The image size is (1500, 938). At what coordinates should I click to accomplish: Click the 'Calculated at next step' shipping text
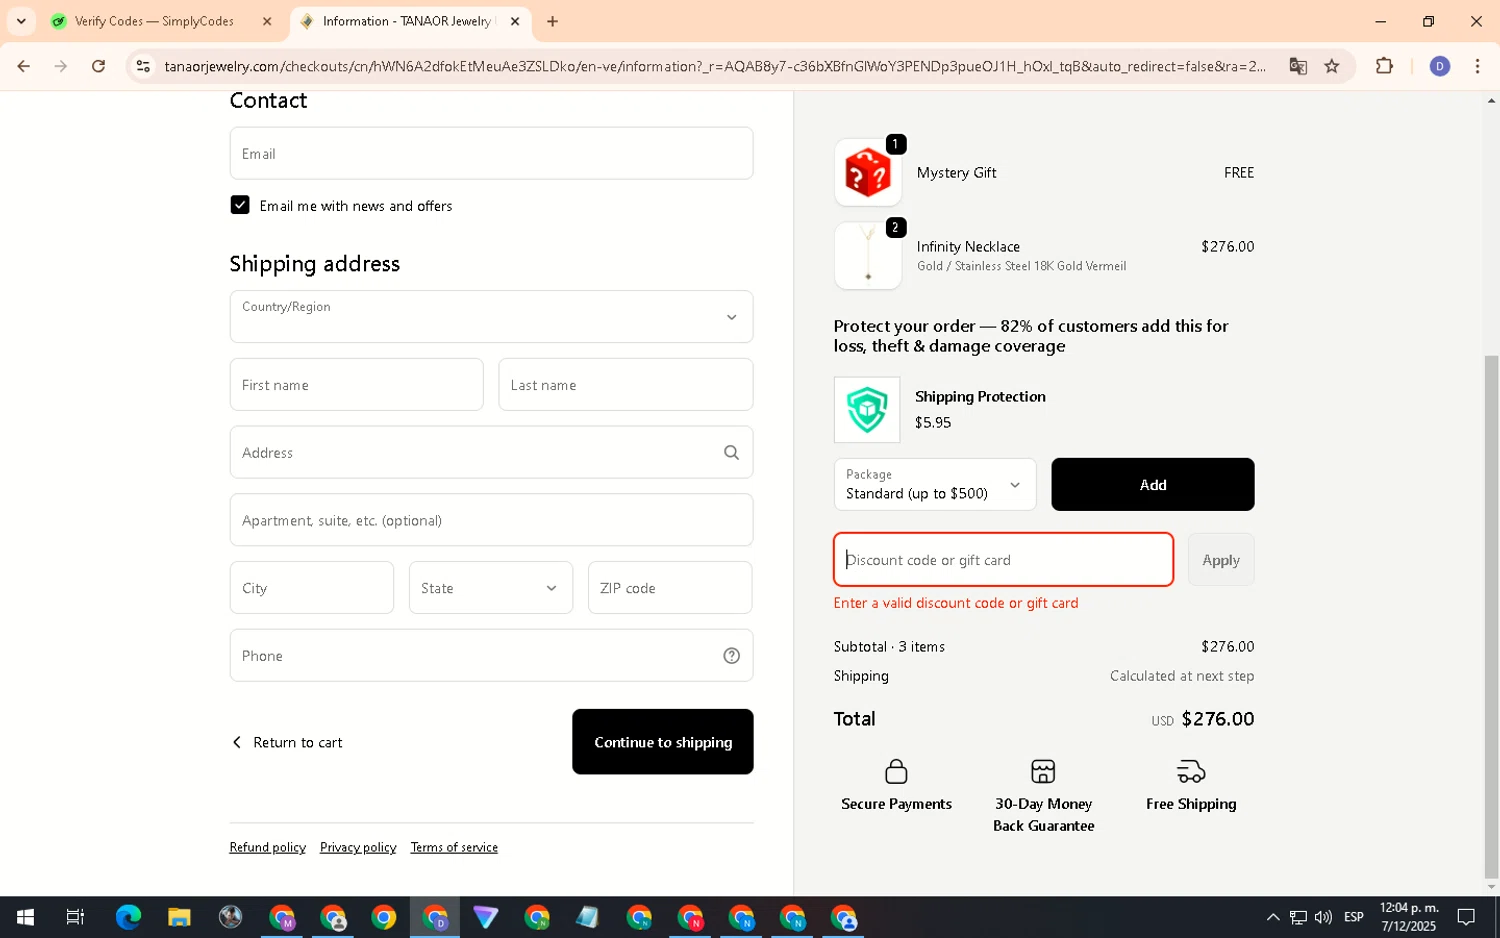(1181, 676)
